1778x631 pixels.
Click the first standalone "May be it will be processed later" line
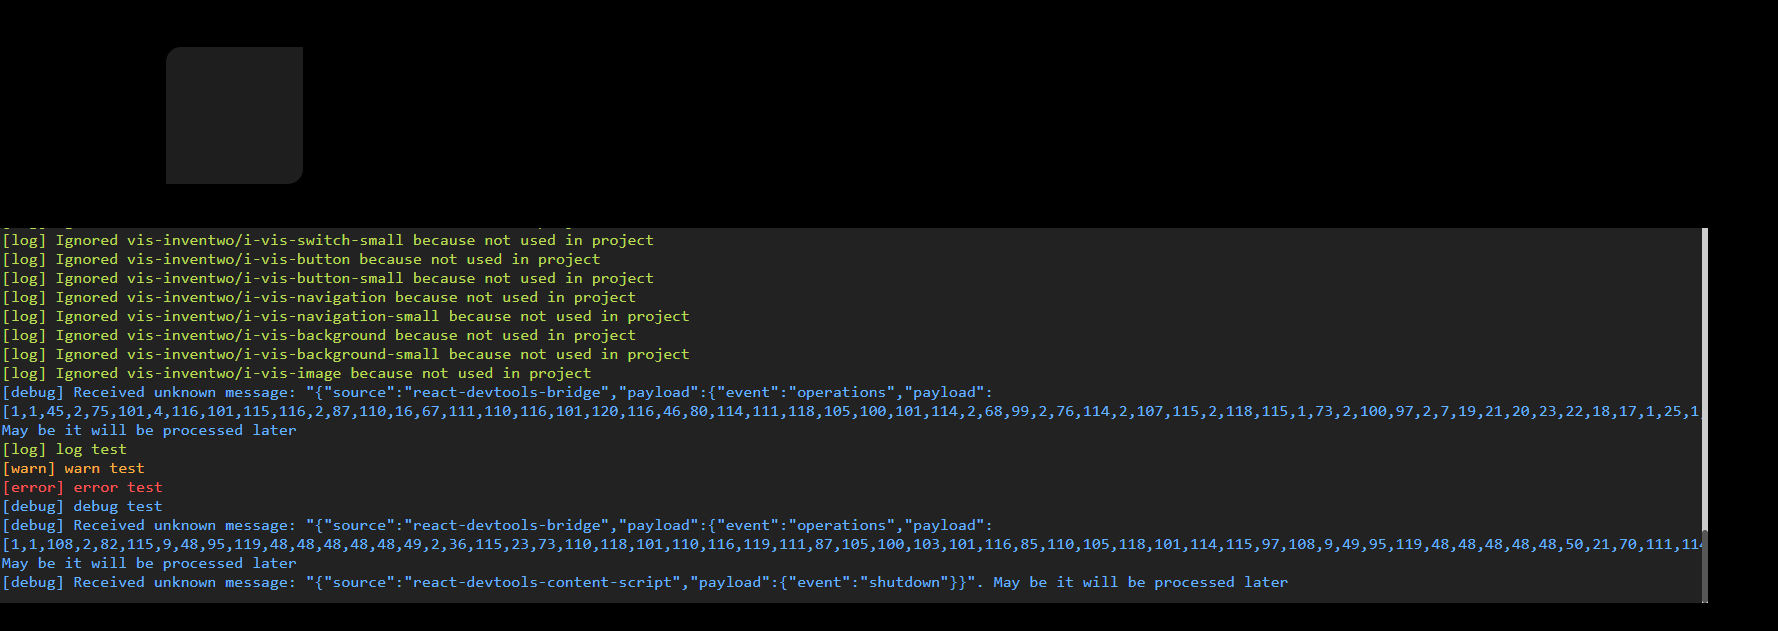click(150, 431)
